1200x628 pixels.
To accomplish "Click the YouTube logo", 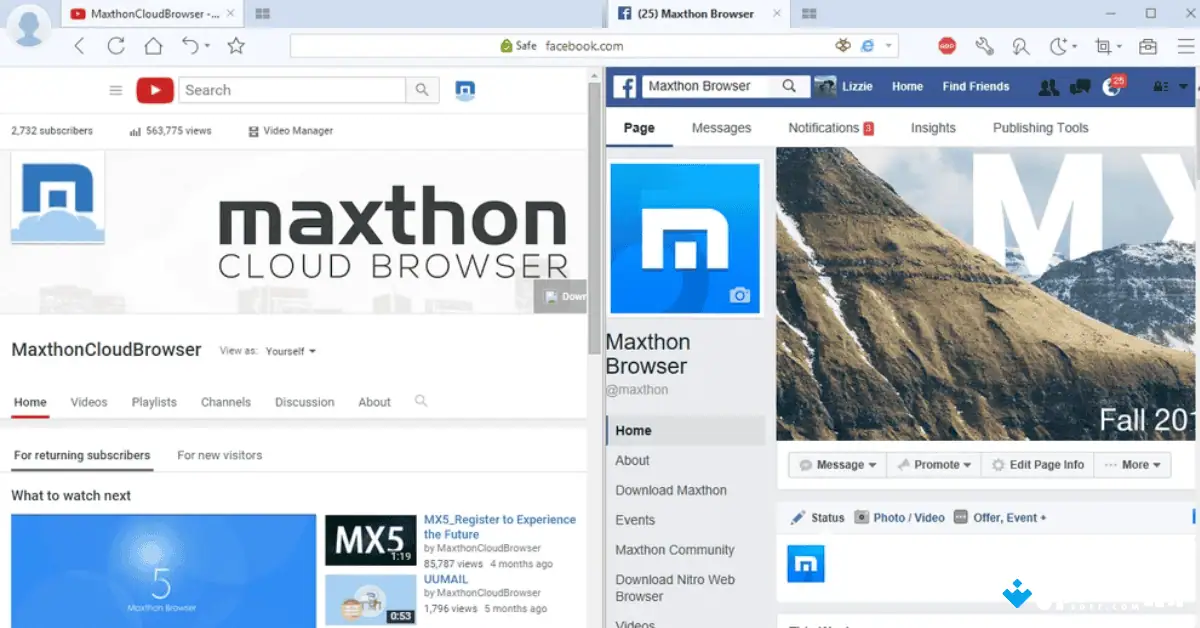I will pos(154,90).
